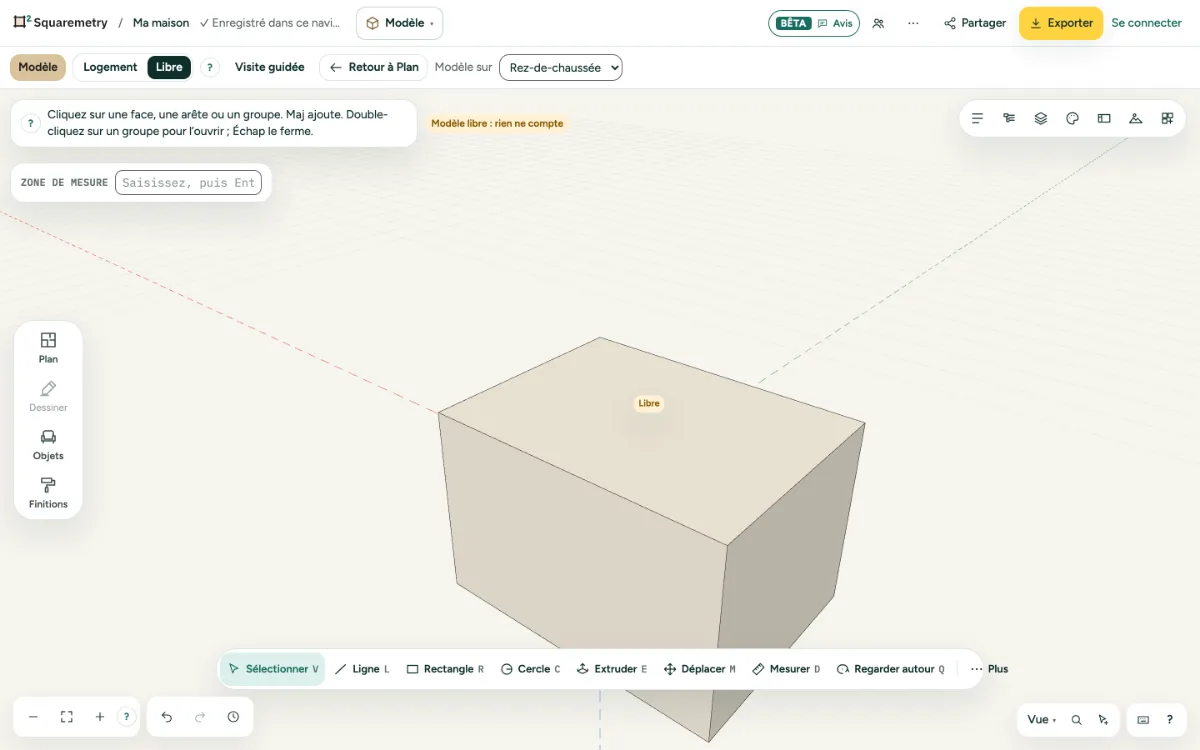This screenshot has height=750, width=1200.
Task: Click the grid-plus components icon
Action: coord(1167,118)
